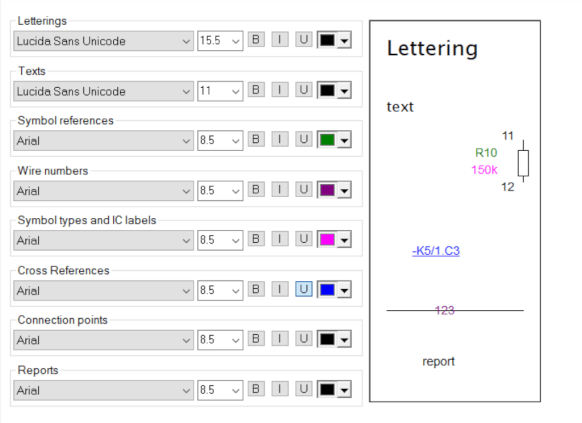This screenshot has height=423, width=582.
Task: Pick the blue Cross References color swatch
Action: pos(327,290)
